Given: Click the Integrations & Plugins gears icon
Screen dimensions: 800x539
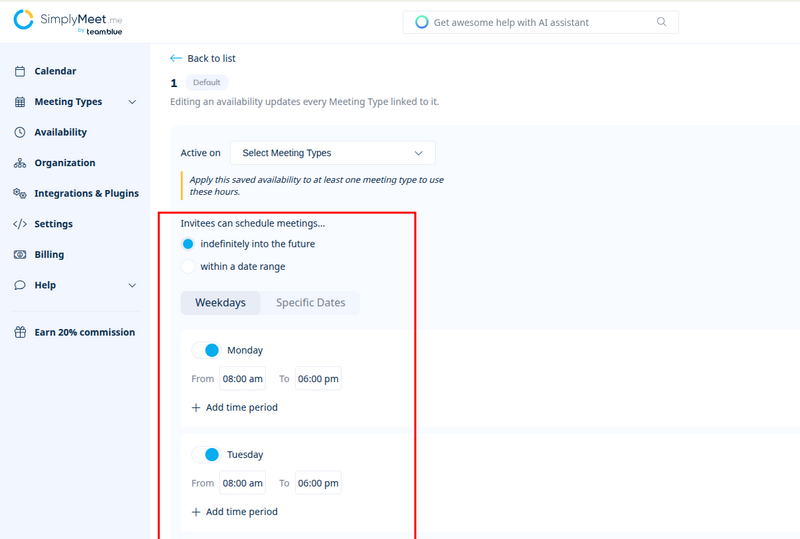Looking at the screenshot, I should pos(20,193).
